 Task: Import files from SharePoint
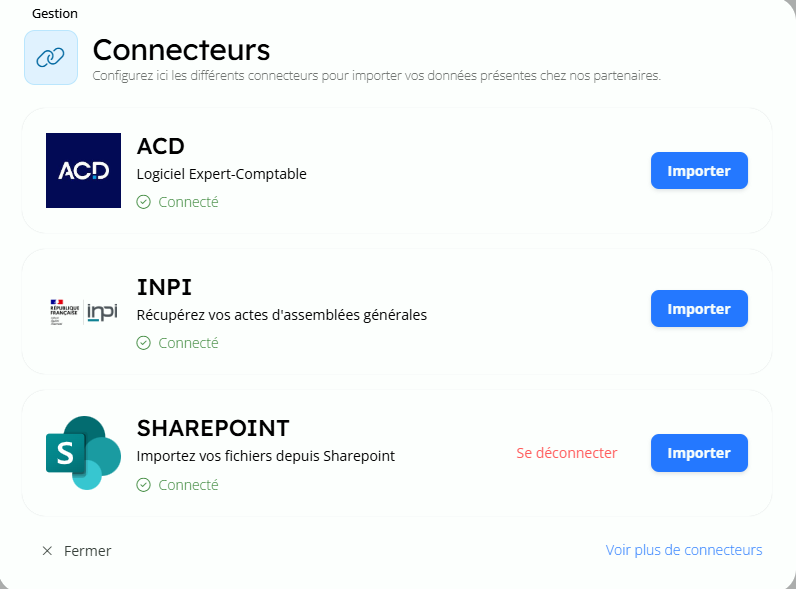tap(699, 453)
